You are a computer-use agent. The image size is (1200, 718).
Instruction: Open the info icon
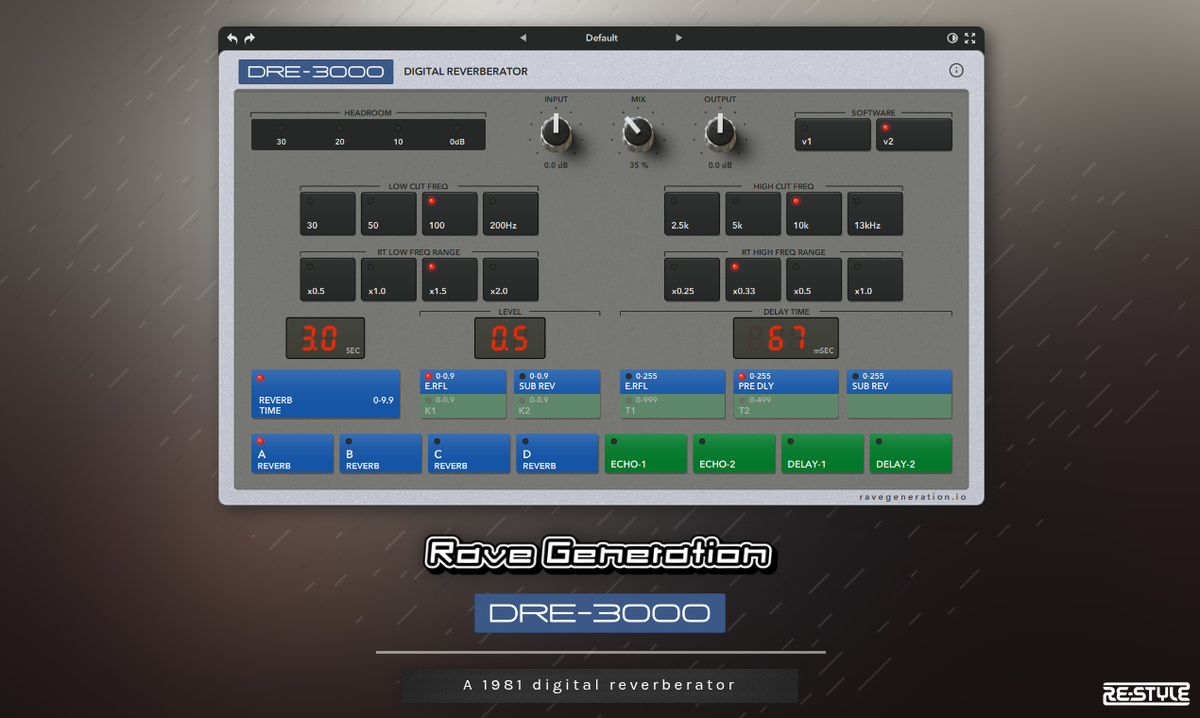pyautogui.click(x=956, y=70)
